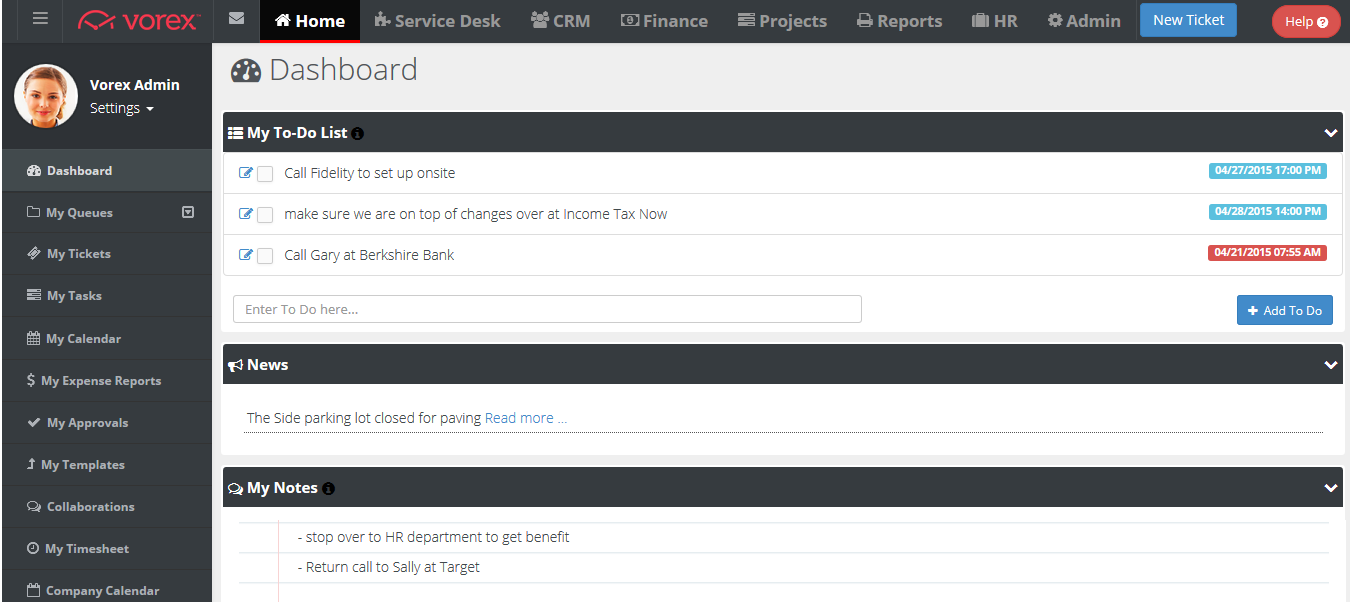Viewport: 1350px width, 602px height.
Task: Click the info icon beside My To-Do List
Action: pyautogui.click(x=358, y=133)
